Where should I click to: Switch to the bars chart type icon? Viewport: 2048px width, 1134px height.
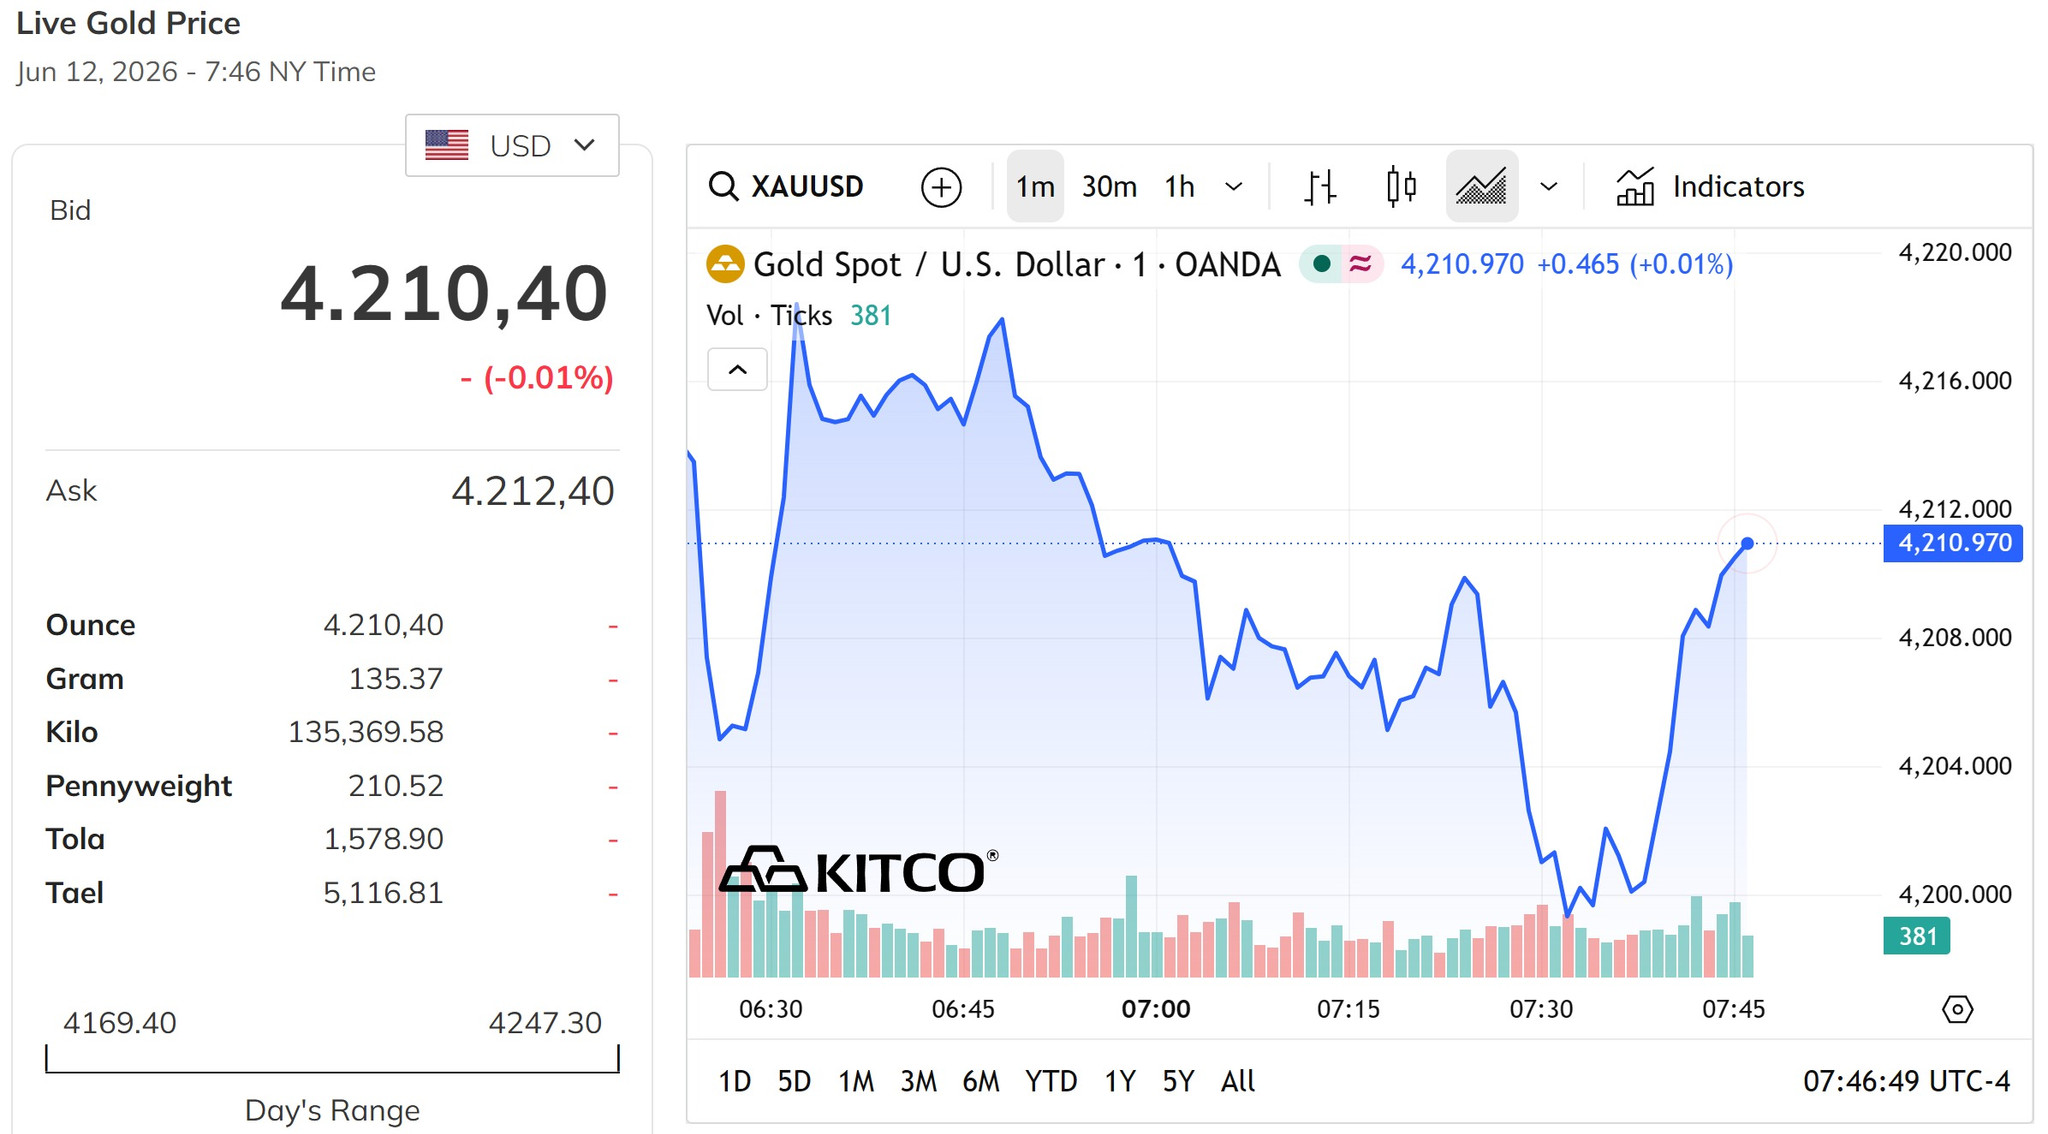coord(1320,187)
